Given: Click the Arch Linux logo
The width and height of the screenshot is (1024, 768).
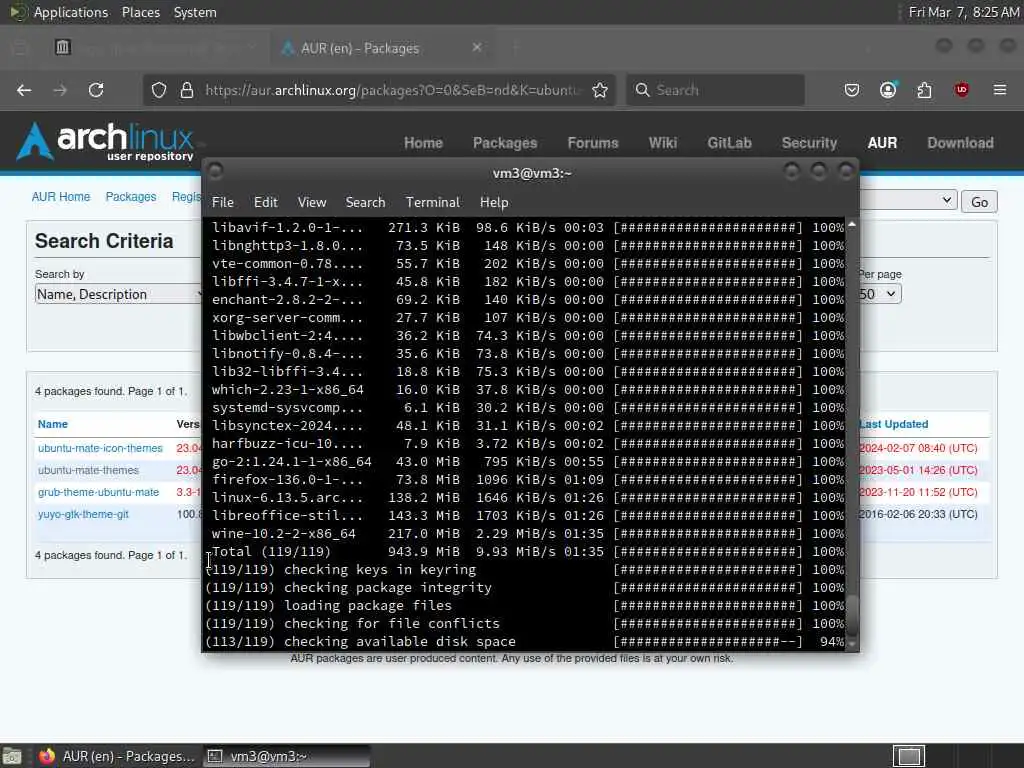Looking at the screenshot, I should click(106, 141).
